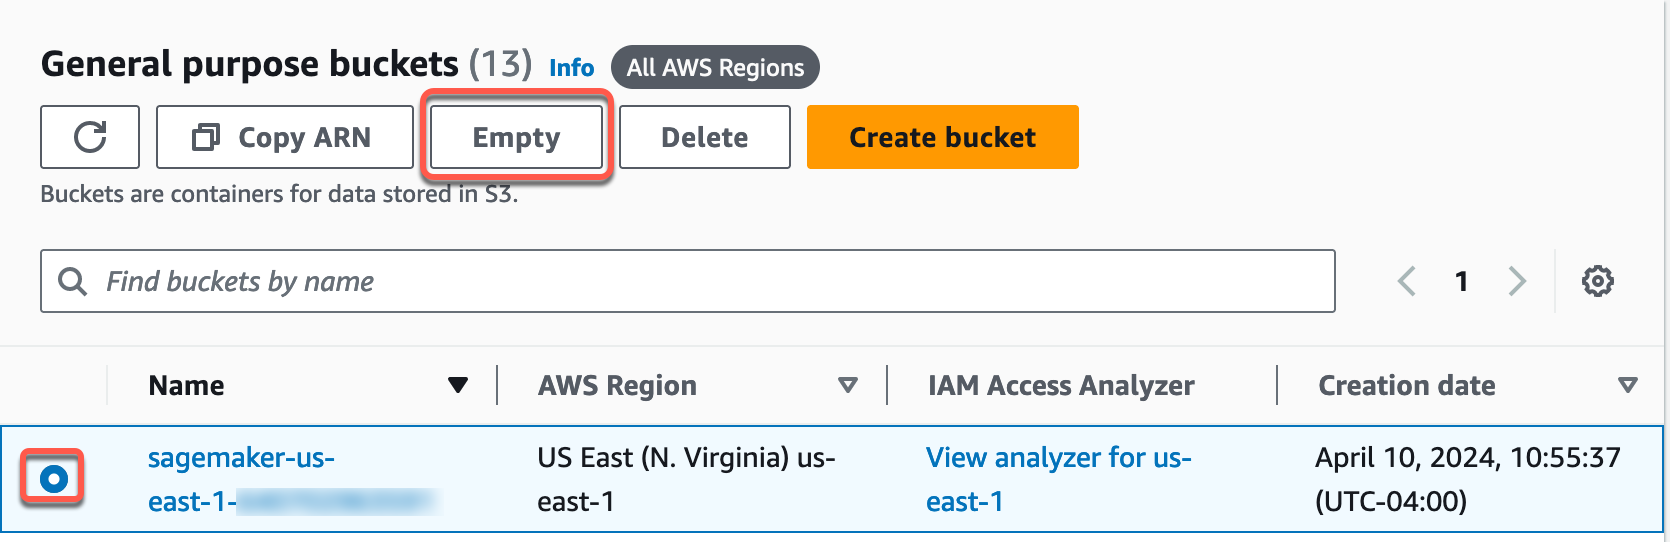
Task: Open the sagemaker-us-east-1 bucket link
Action: pyautogui.click(x=241, y=458)
